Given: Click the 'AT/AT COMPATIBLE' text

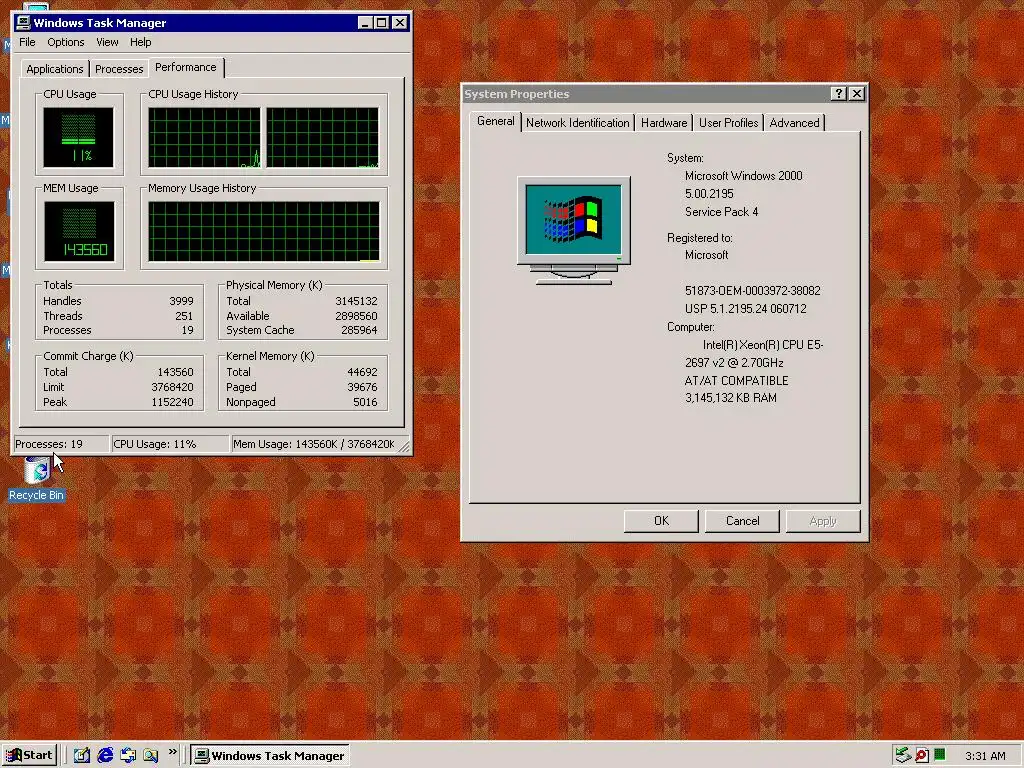Looking at the screenshot, I should [x=737, y=381].
